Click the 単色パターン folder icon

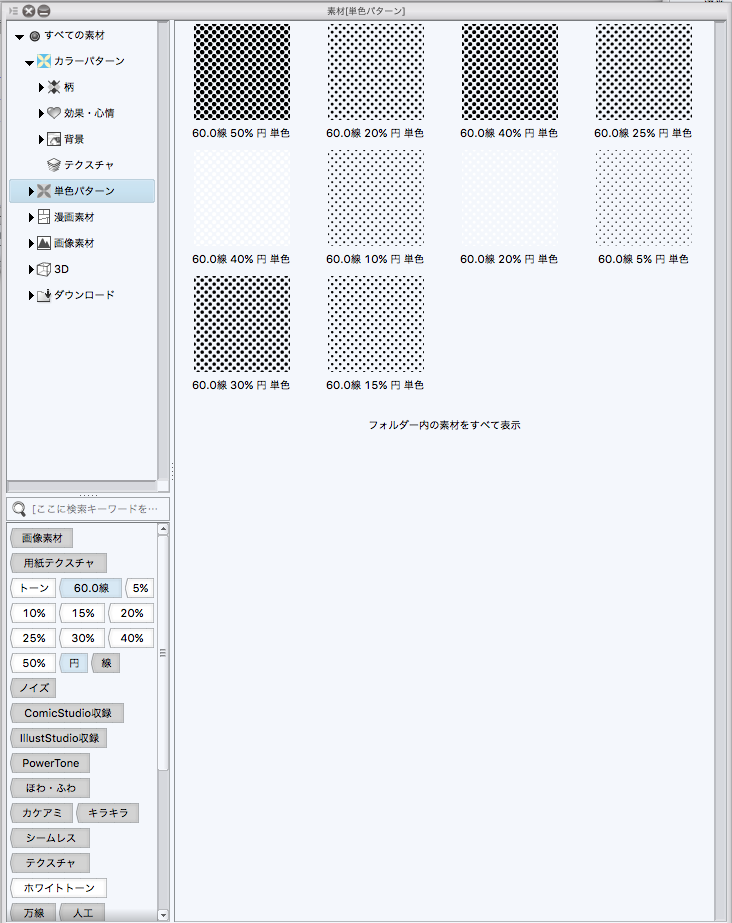coord(44,191)
